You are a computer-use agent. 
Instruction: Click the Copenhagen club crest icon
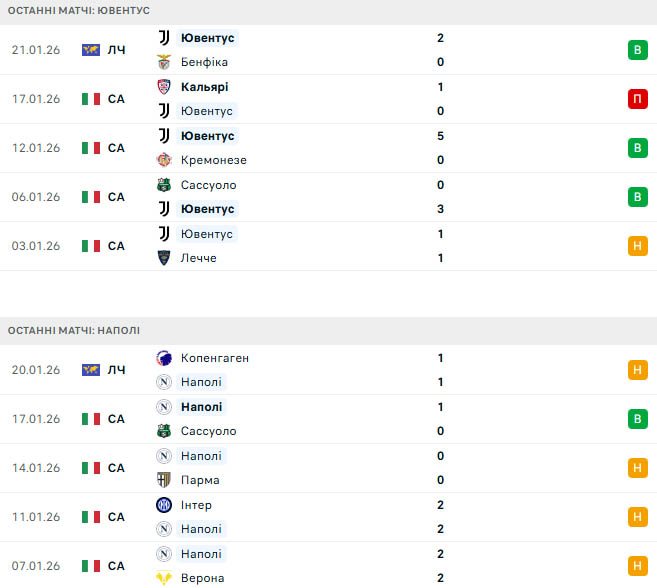click(164, 358)
